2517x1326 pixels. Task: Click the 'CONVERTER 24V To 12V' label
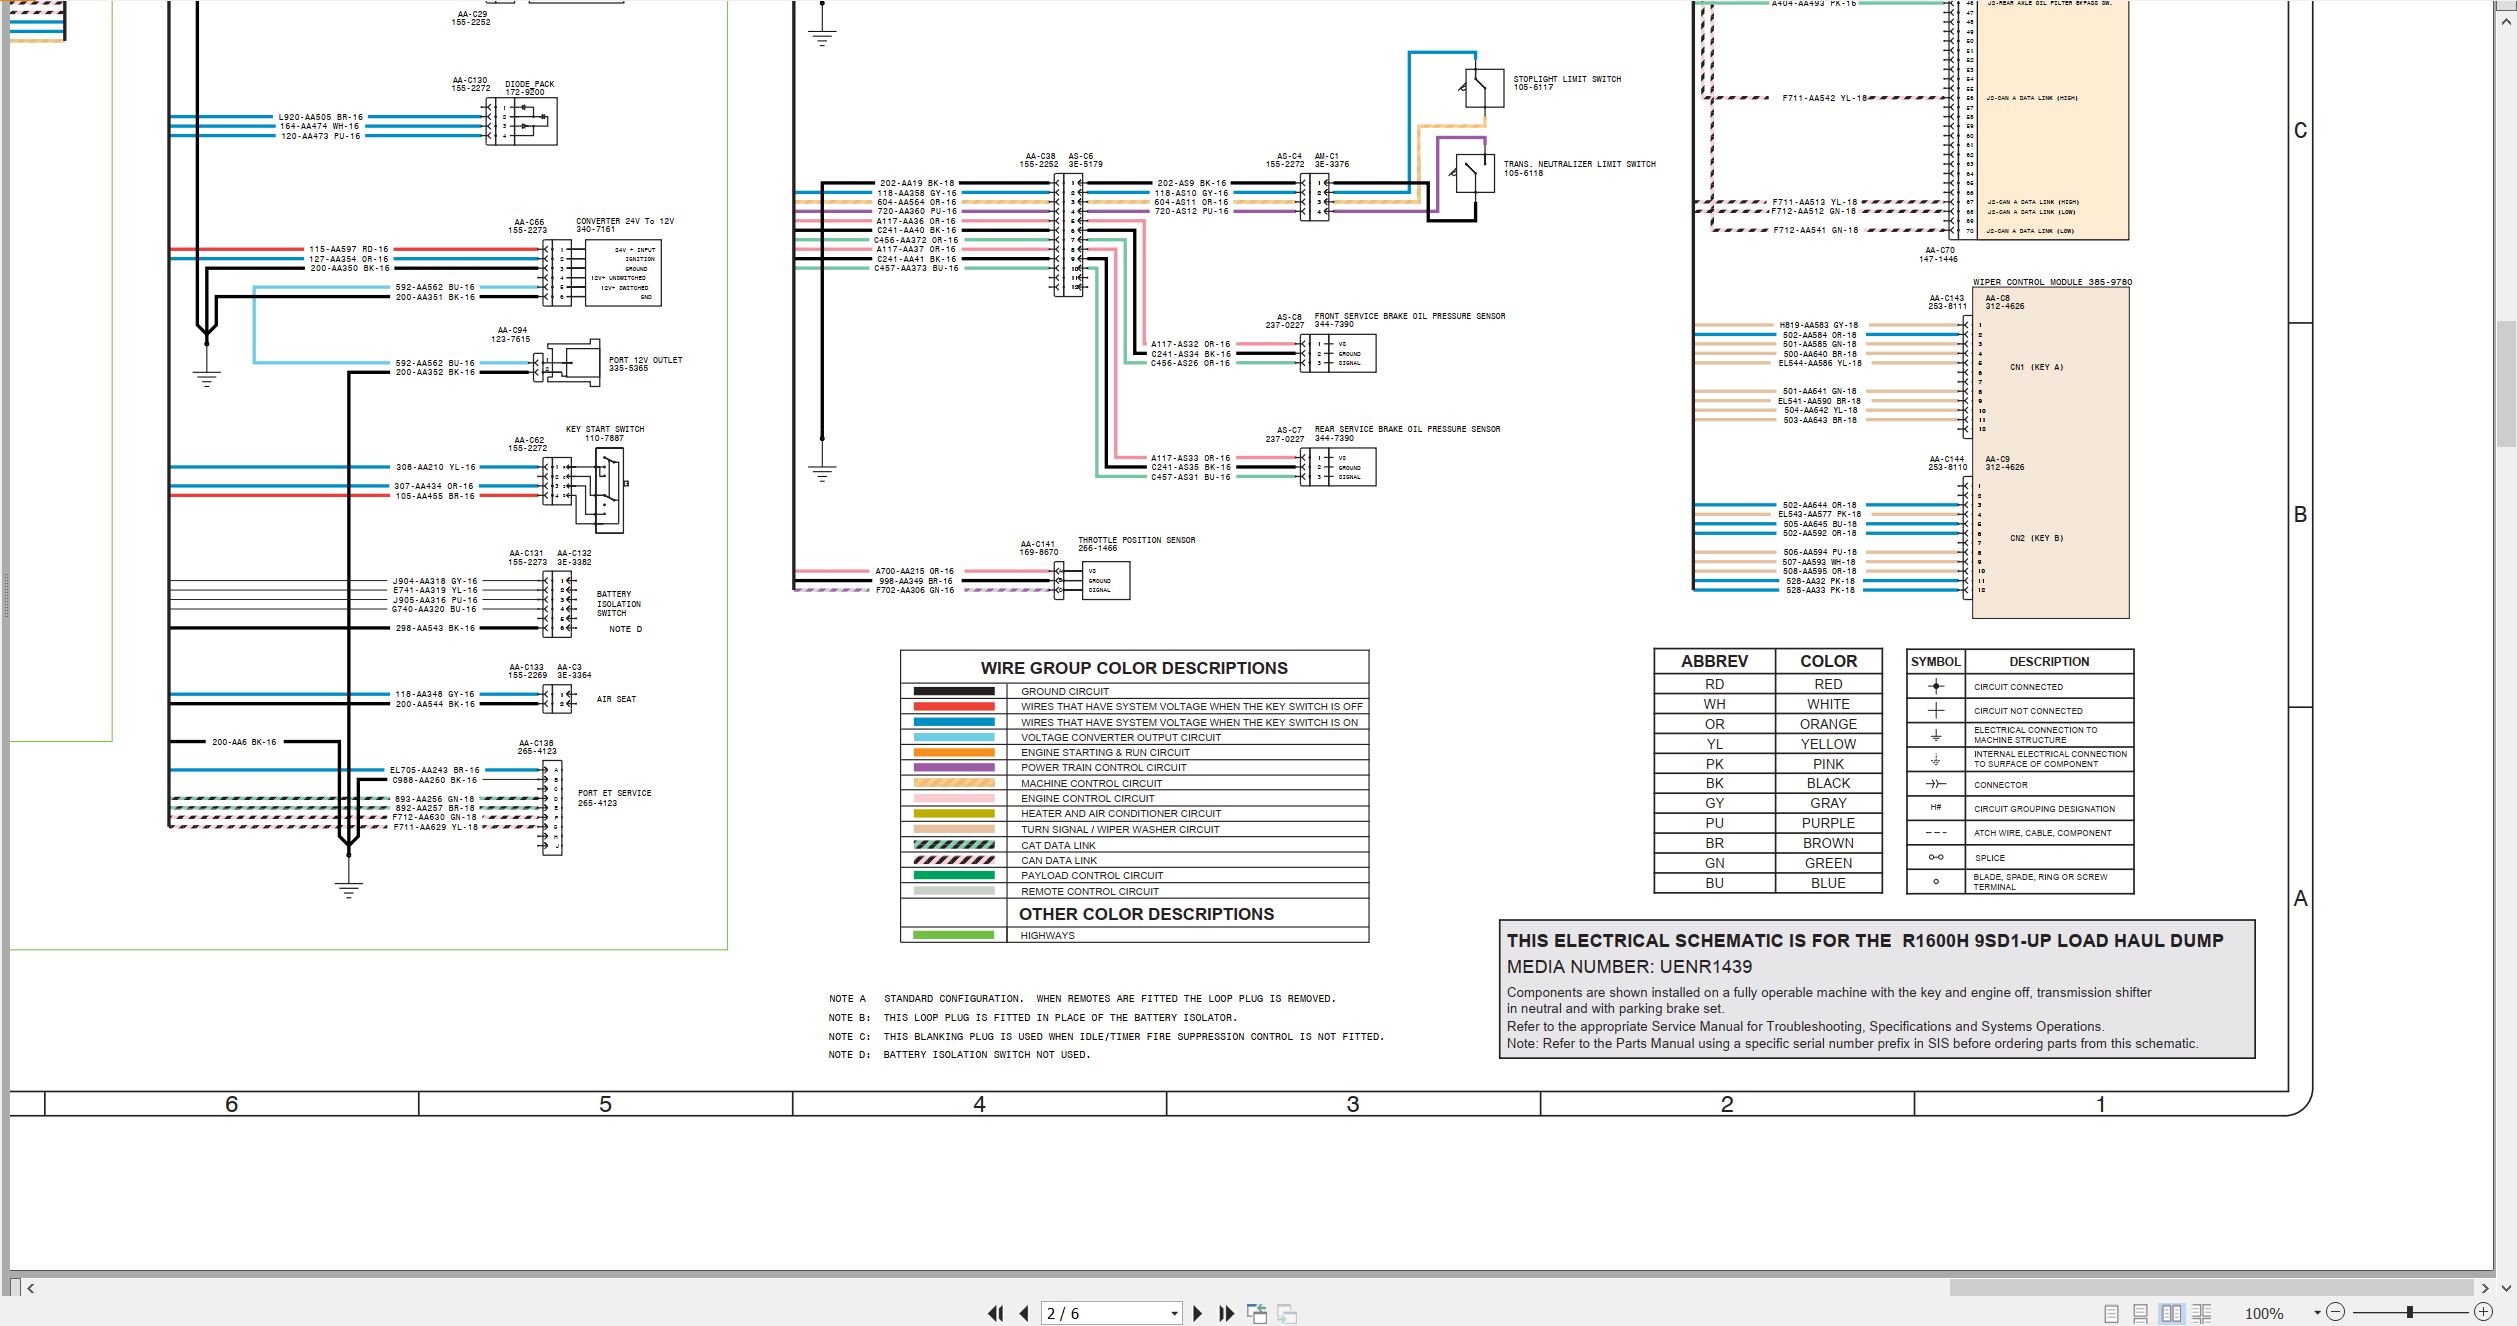[x=625, y=221]
